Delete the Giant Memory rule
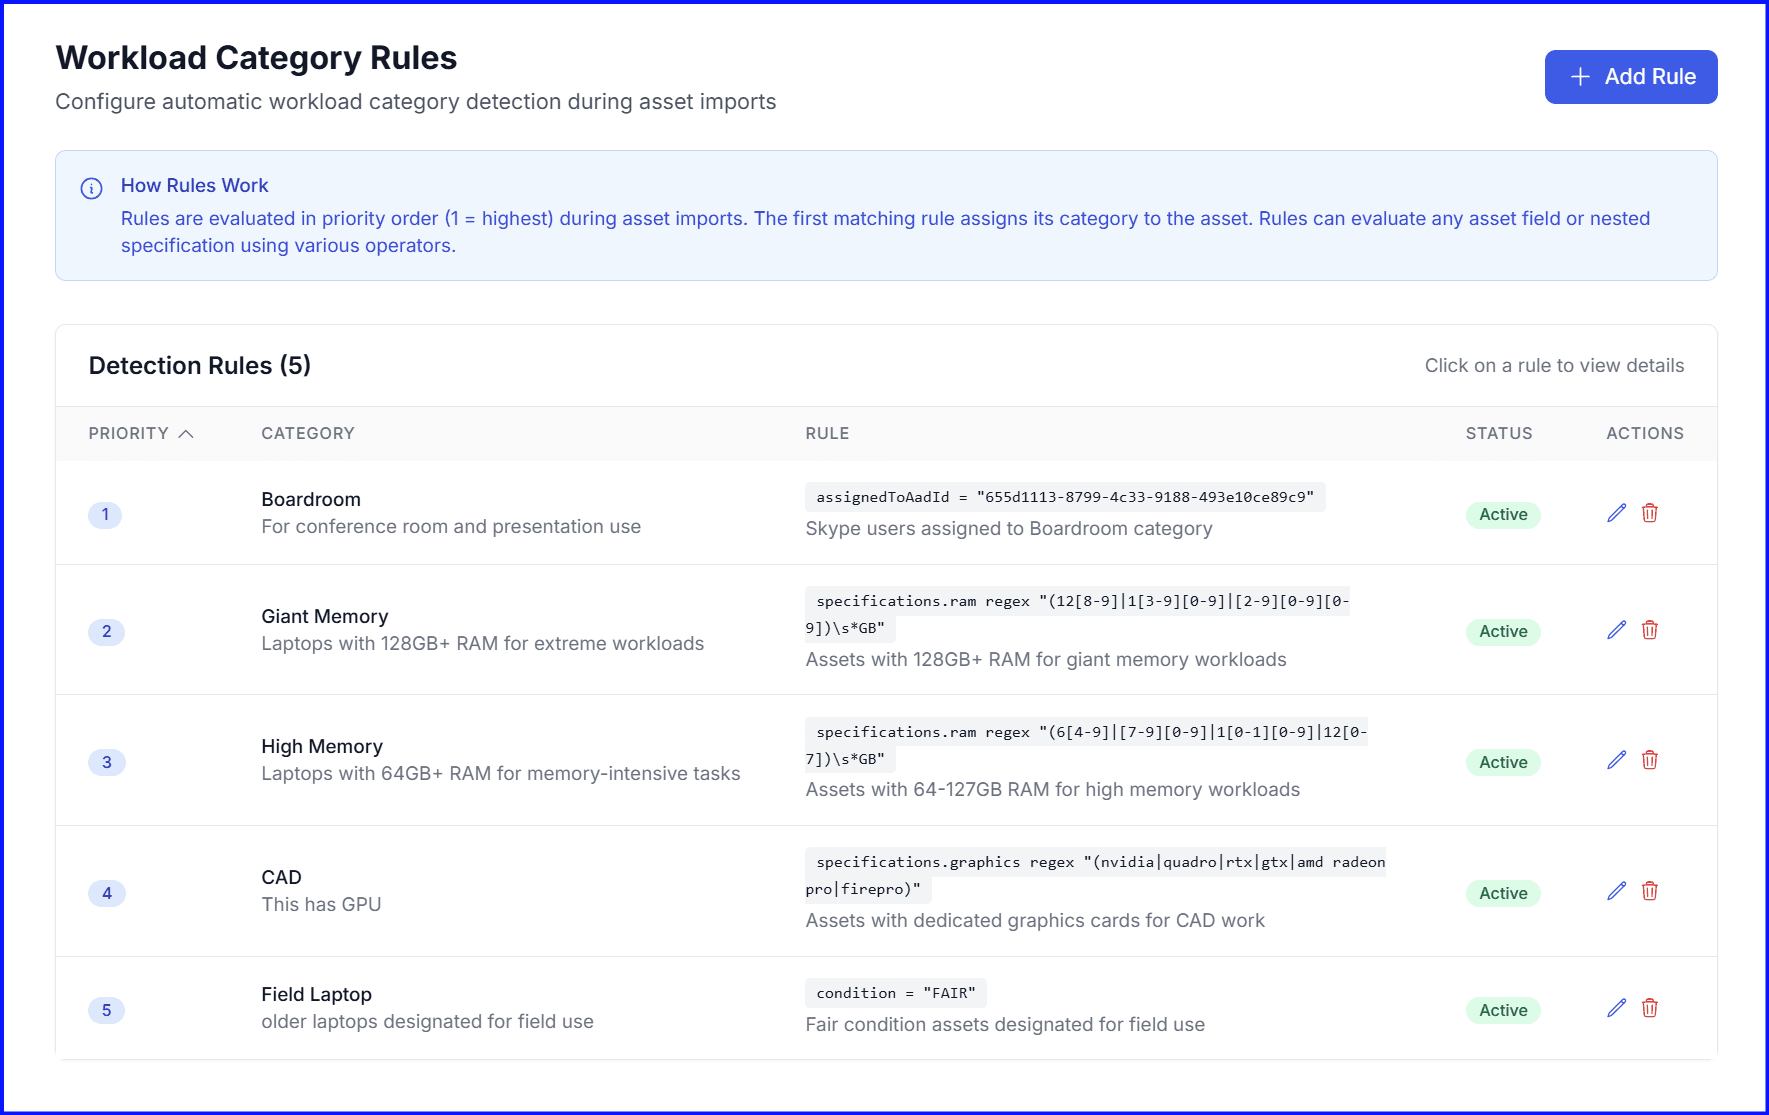The image size is (1769, 1115). point(1650,630)
